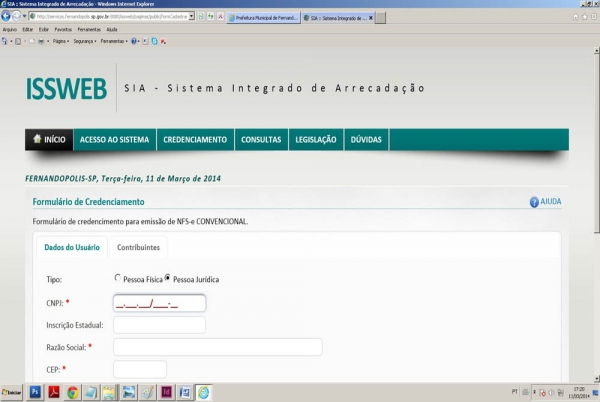Screen dimensions: 600x402
Task: Click the help icon beside AJUDA
Action: pos(534,202)
